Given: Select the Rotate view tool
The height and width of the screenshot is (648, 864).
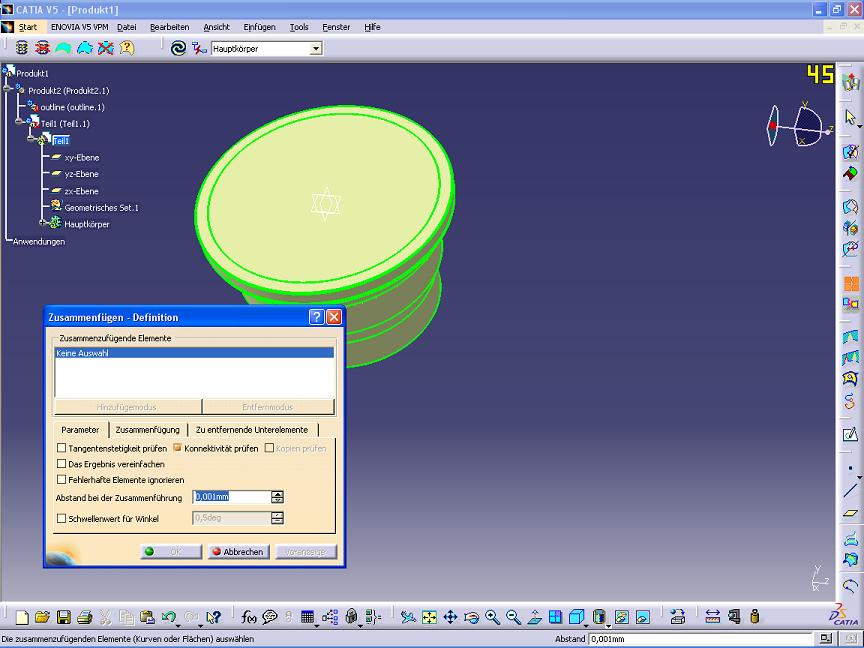Looking at the screenshot, I should pos(471,617).
